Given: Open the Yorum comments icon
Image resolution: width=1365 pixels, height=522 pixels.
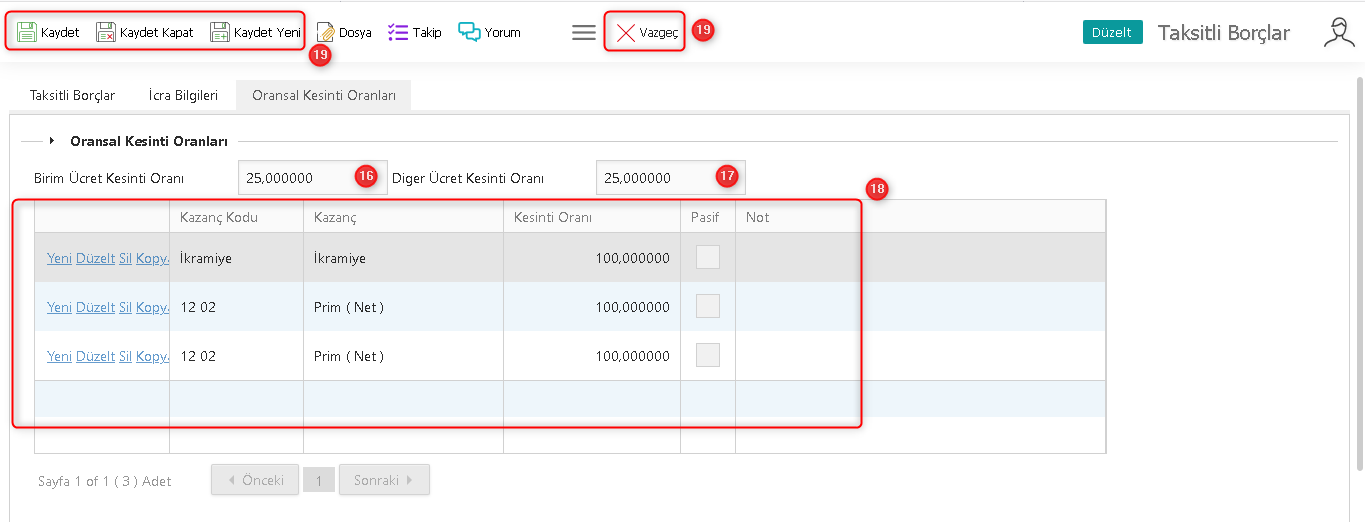Looking at the screenshot, I should tap(469, 32).
